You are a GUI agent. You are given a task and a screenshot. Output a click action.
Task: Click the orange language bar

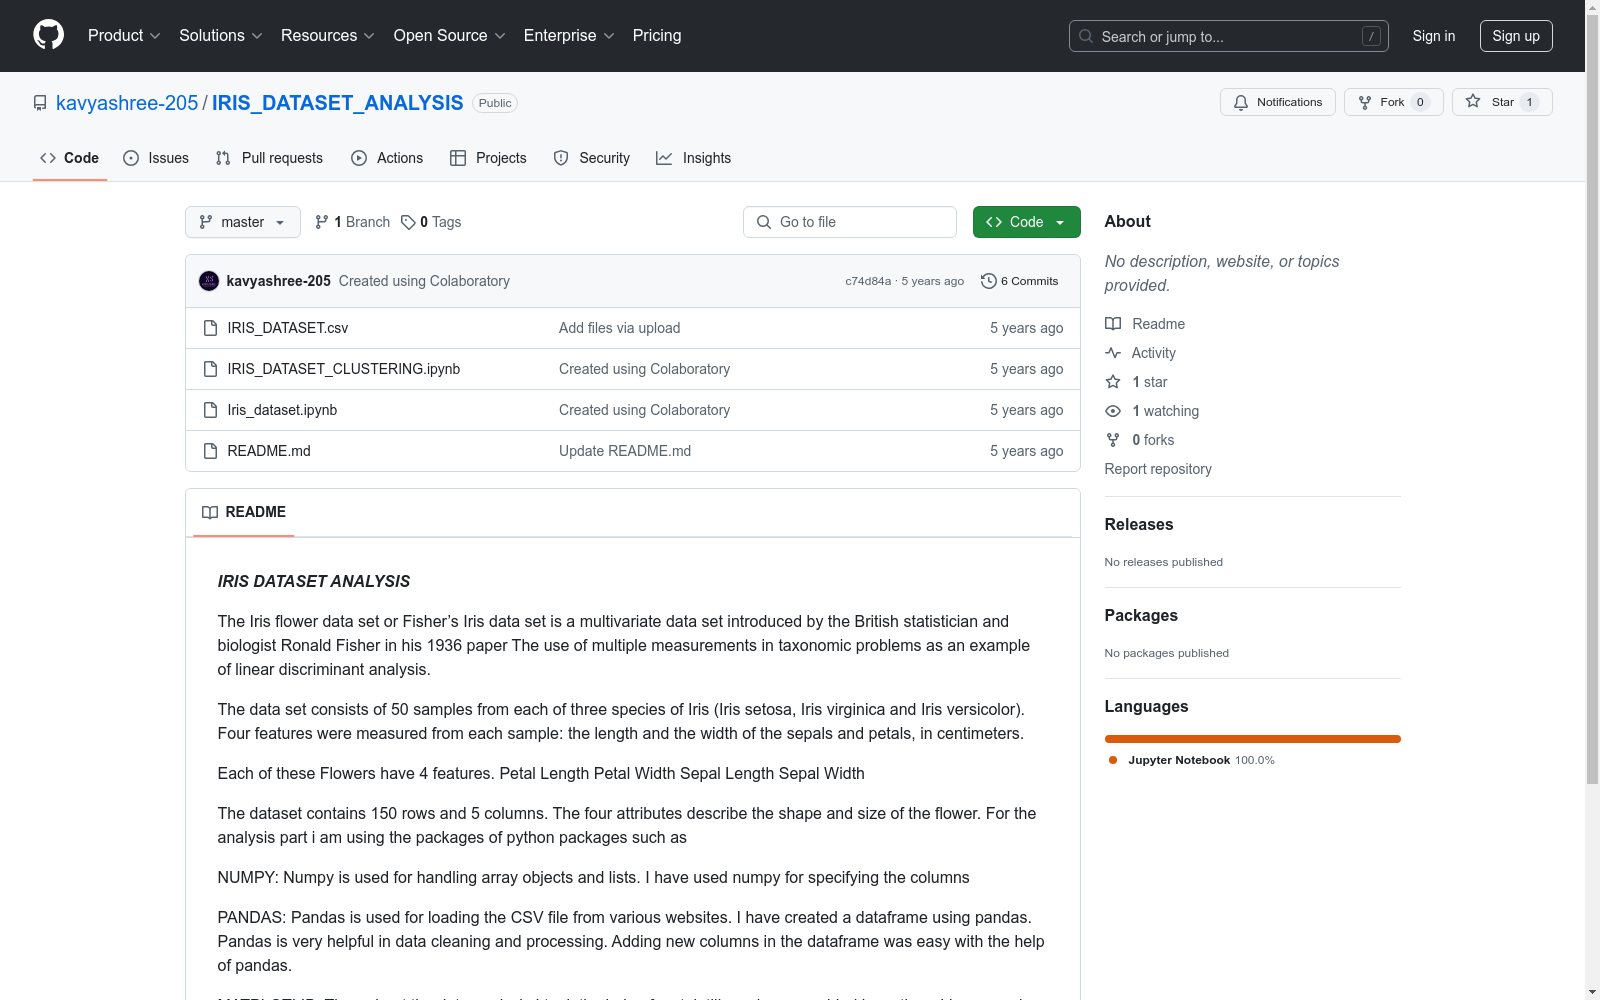pos(1253,739)
